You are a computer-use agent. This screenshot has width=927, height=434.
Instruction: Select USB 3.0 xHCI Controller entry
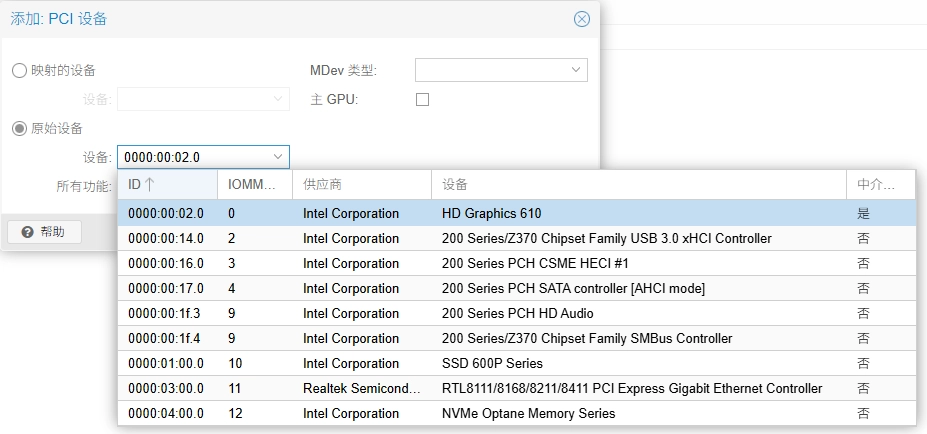606,238
